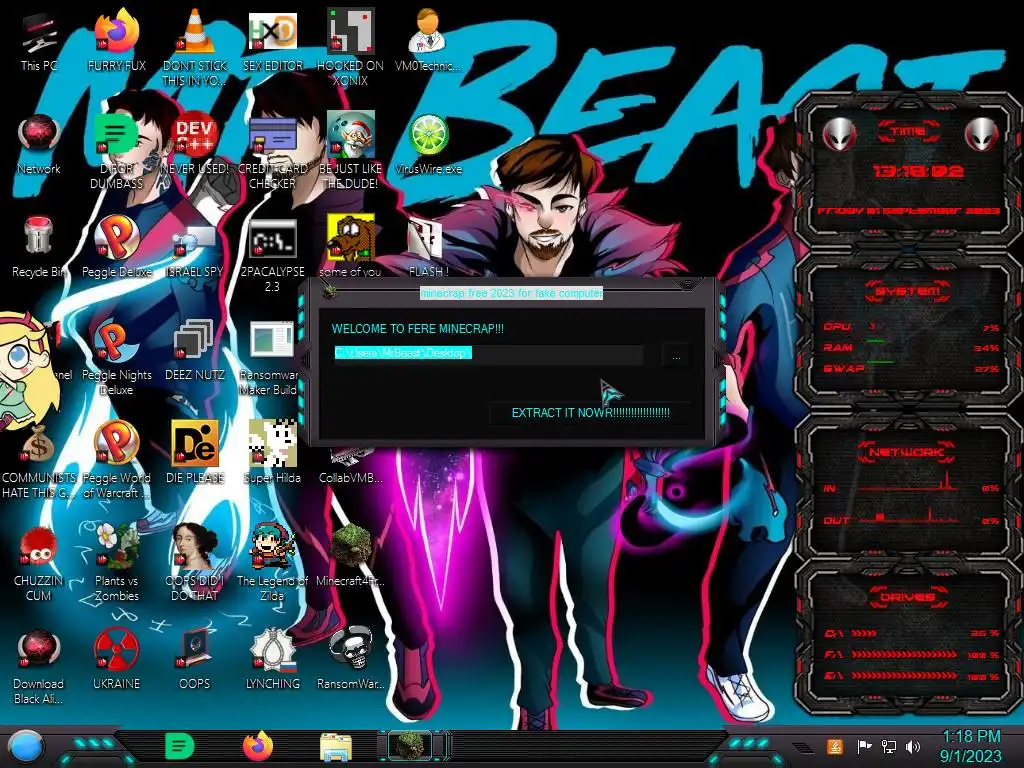Screen dimensions: 1024x768
Task: Open the UKRAINE radiation icon
Action: click(116, 660)
